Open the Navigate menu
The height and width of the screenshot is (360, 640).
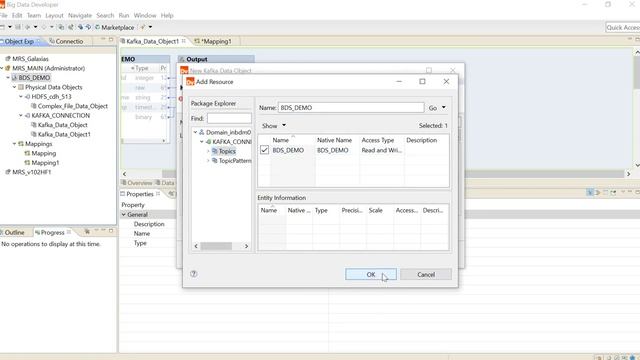[80, 15]
